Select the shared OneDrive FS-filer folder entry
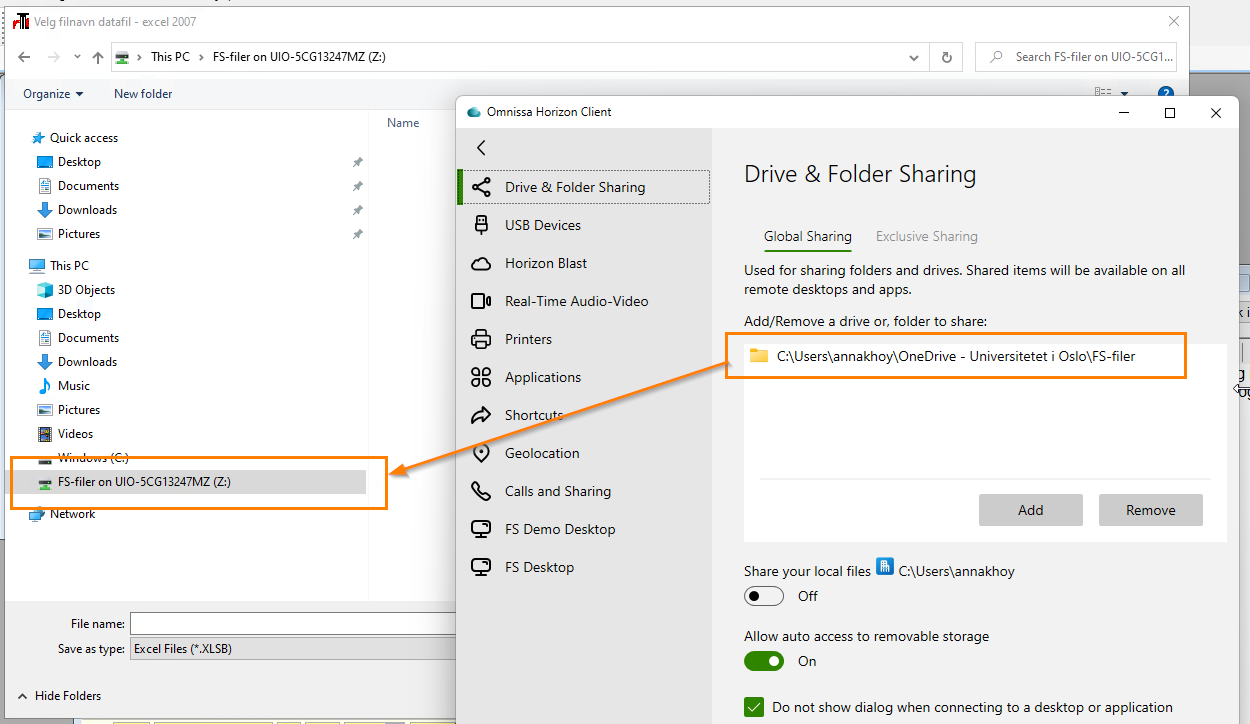The width and height of the screenshot is (1250, 724). coord(985,356)
